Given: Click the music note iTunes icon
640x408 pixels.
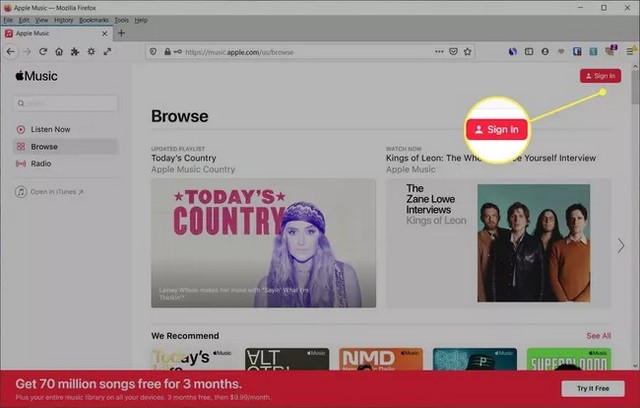Looking at the screenshot, I should [x=21, y=191].
